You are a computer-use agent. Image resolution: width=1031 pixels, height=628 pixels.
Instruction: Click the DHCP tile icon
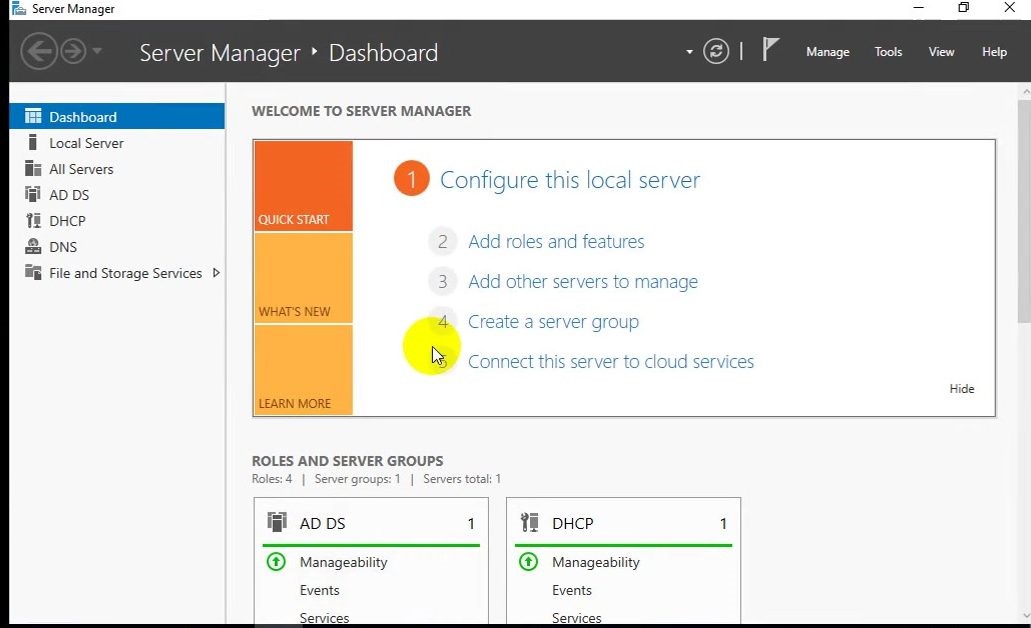pos(529,522)
